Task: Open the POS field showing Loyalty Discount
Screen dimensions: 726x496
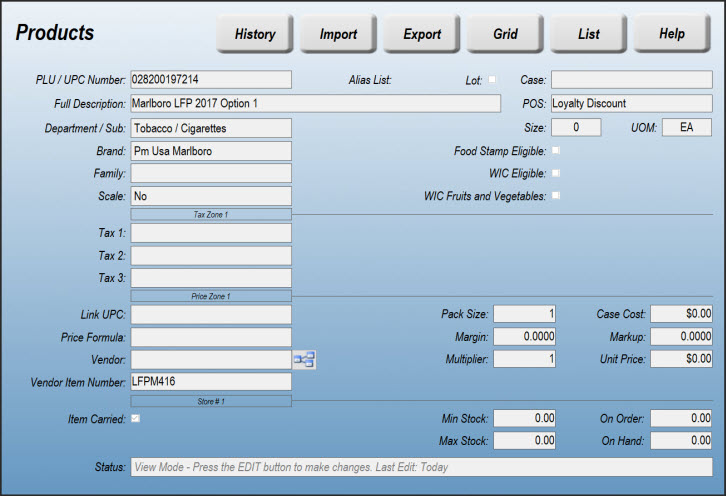Action: click(632, 103)
